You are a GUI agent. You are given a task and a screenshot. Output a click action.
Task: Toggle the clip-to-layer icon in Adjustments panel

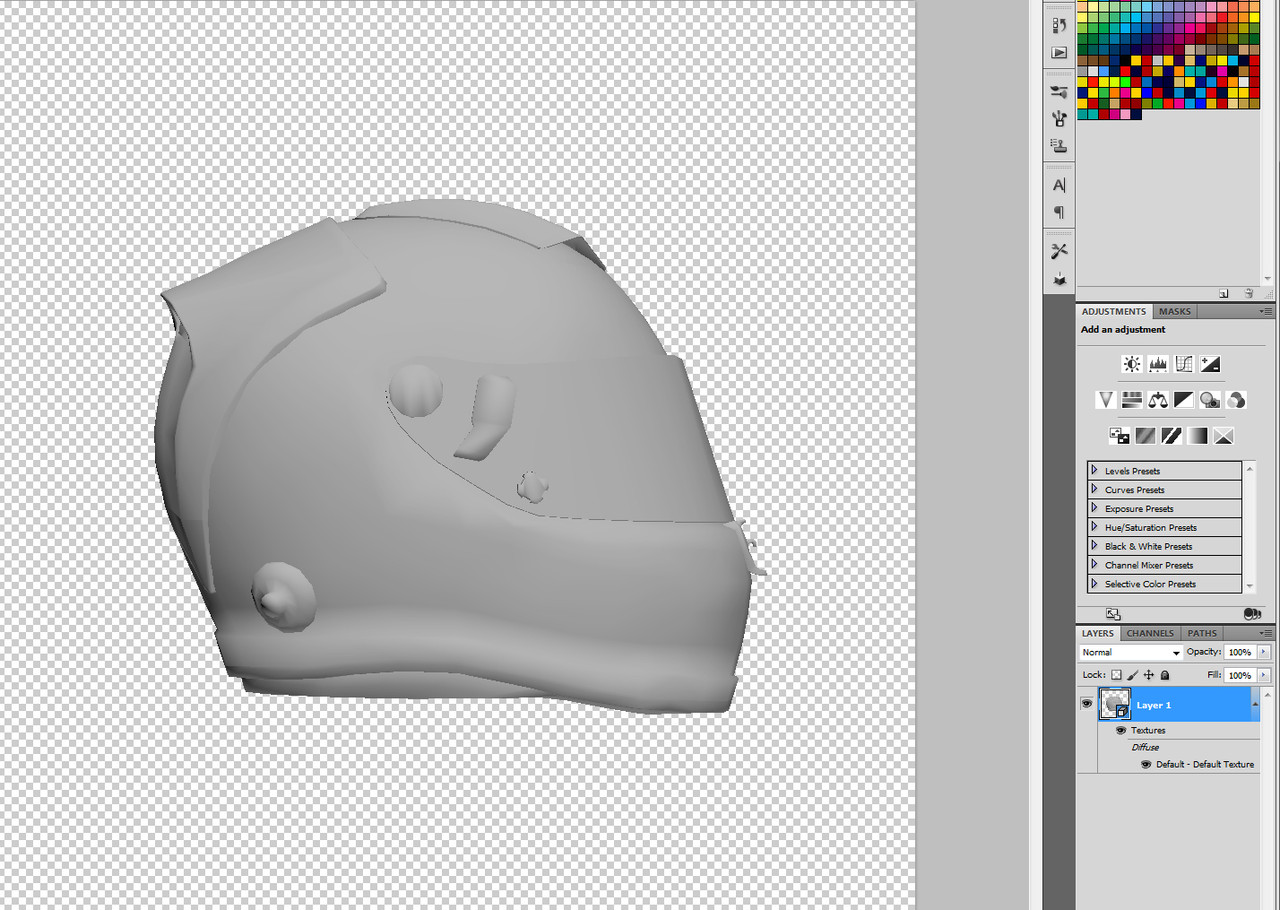[x=1251, y=614]
